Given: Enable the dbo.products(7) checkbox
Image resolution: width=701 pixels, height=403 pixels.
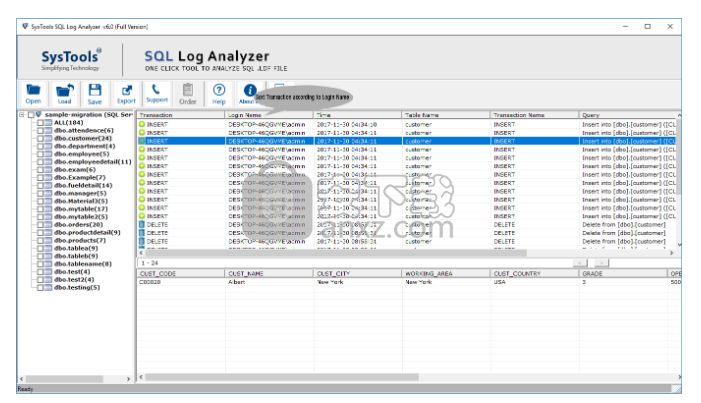Looking at the screenshot, I should (40, 240).
